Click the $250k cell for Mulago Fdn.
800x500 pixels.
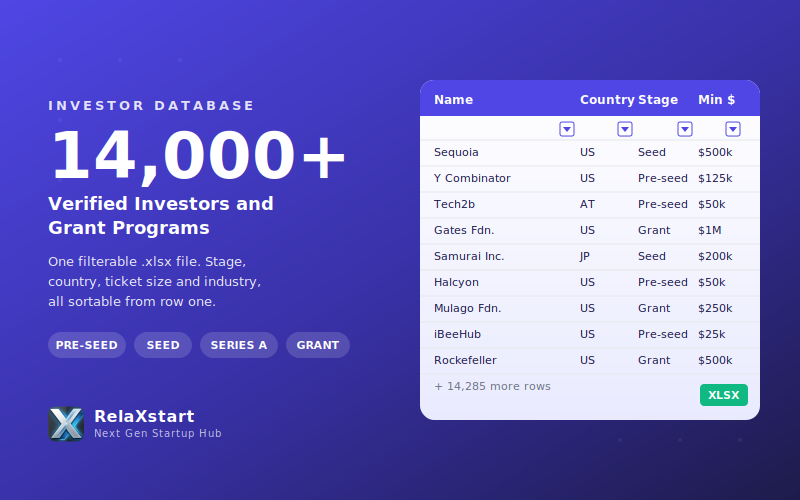click(x=715, y=308)
